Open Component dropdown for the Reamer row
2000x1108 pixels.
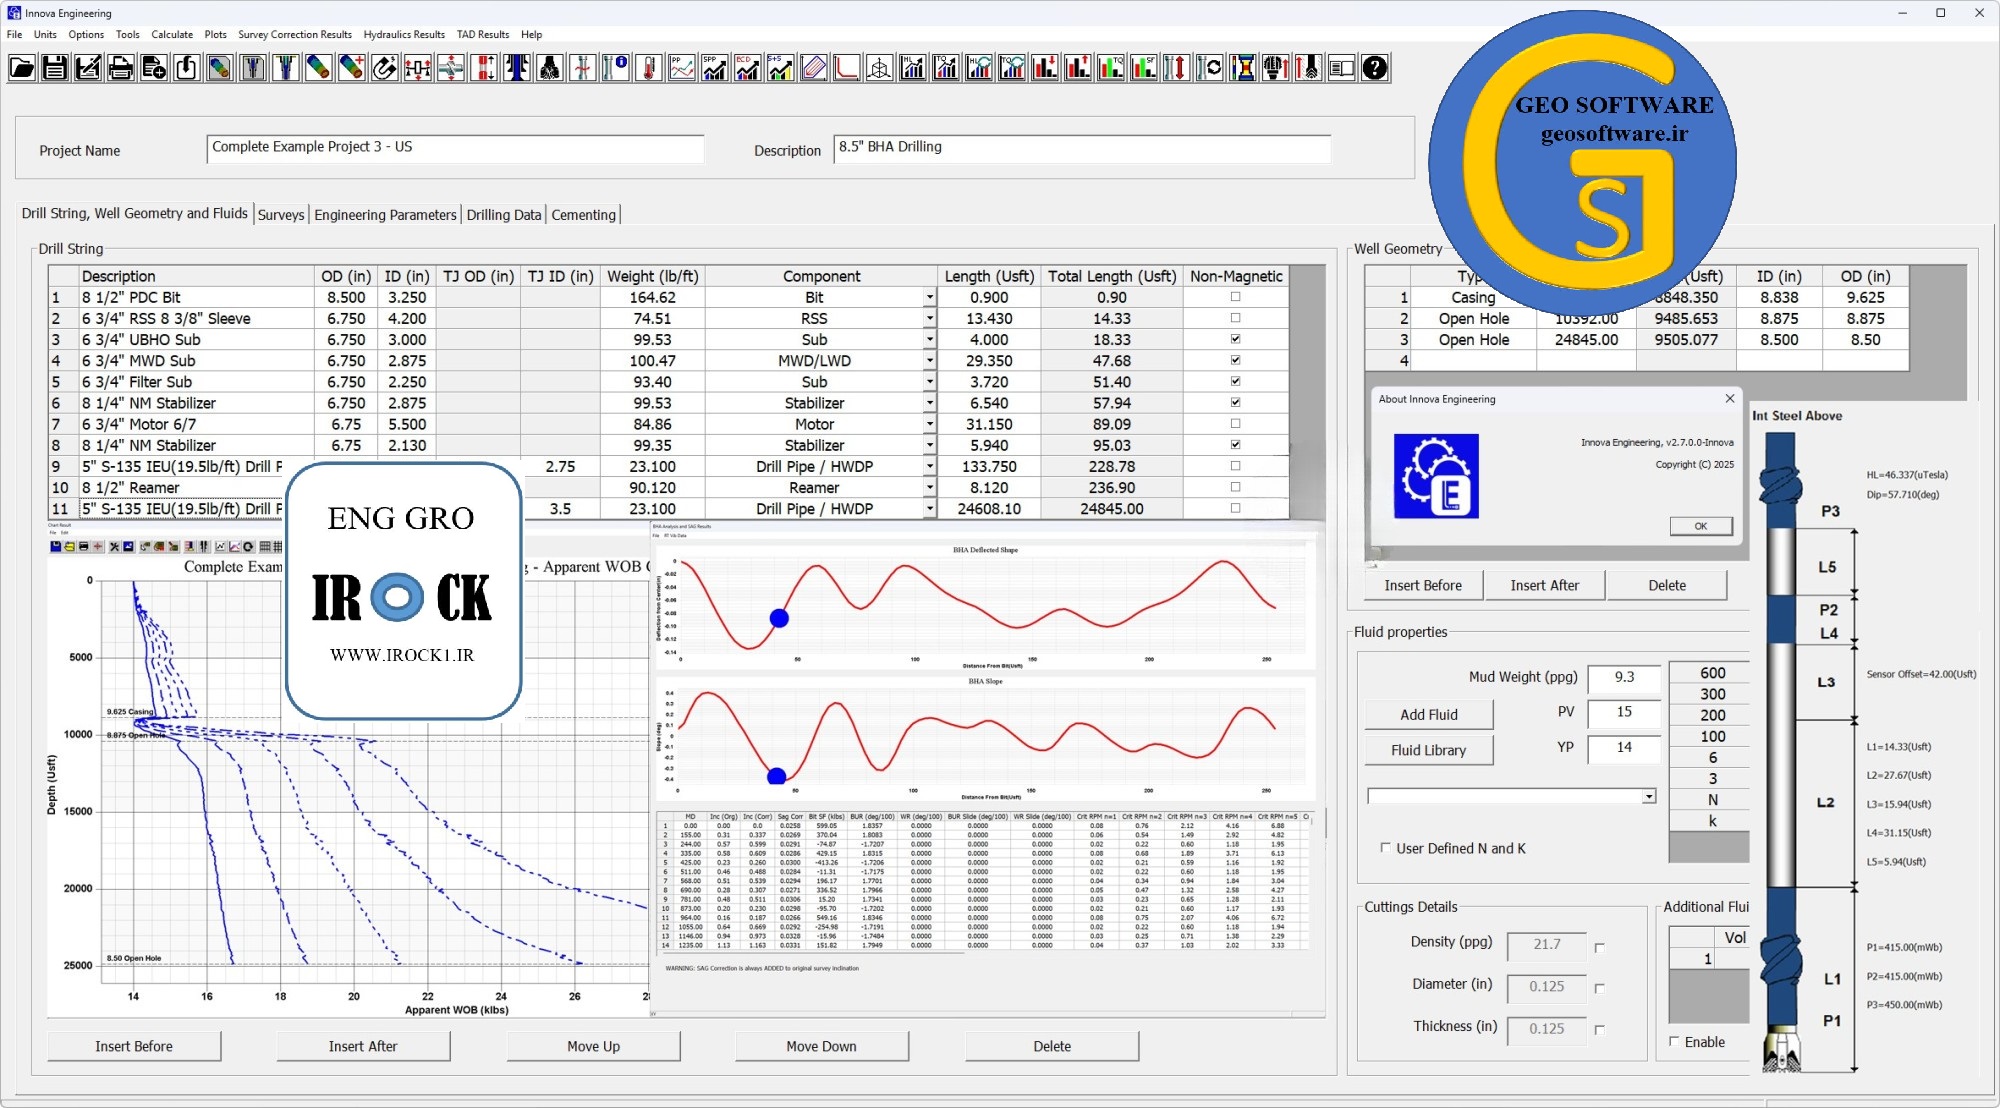pos(929,487)
